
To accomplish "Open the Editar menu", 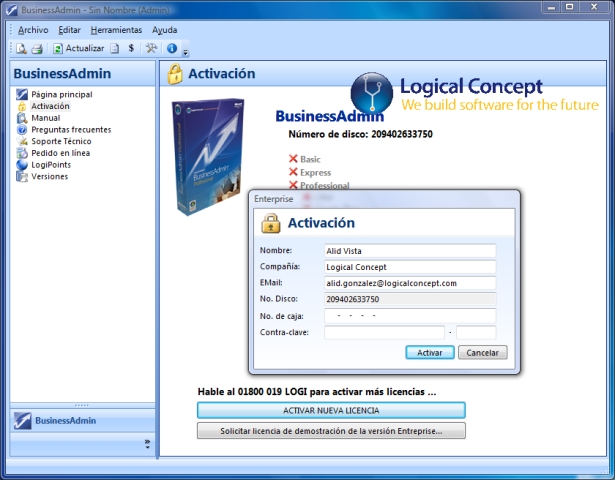I will coord(69,30).
